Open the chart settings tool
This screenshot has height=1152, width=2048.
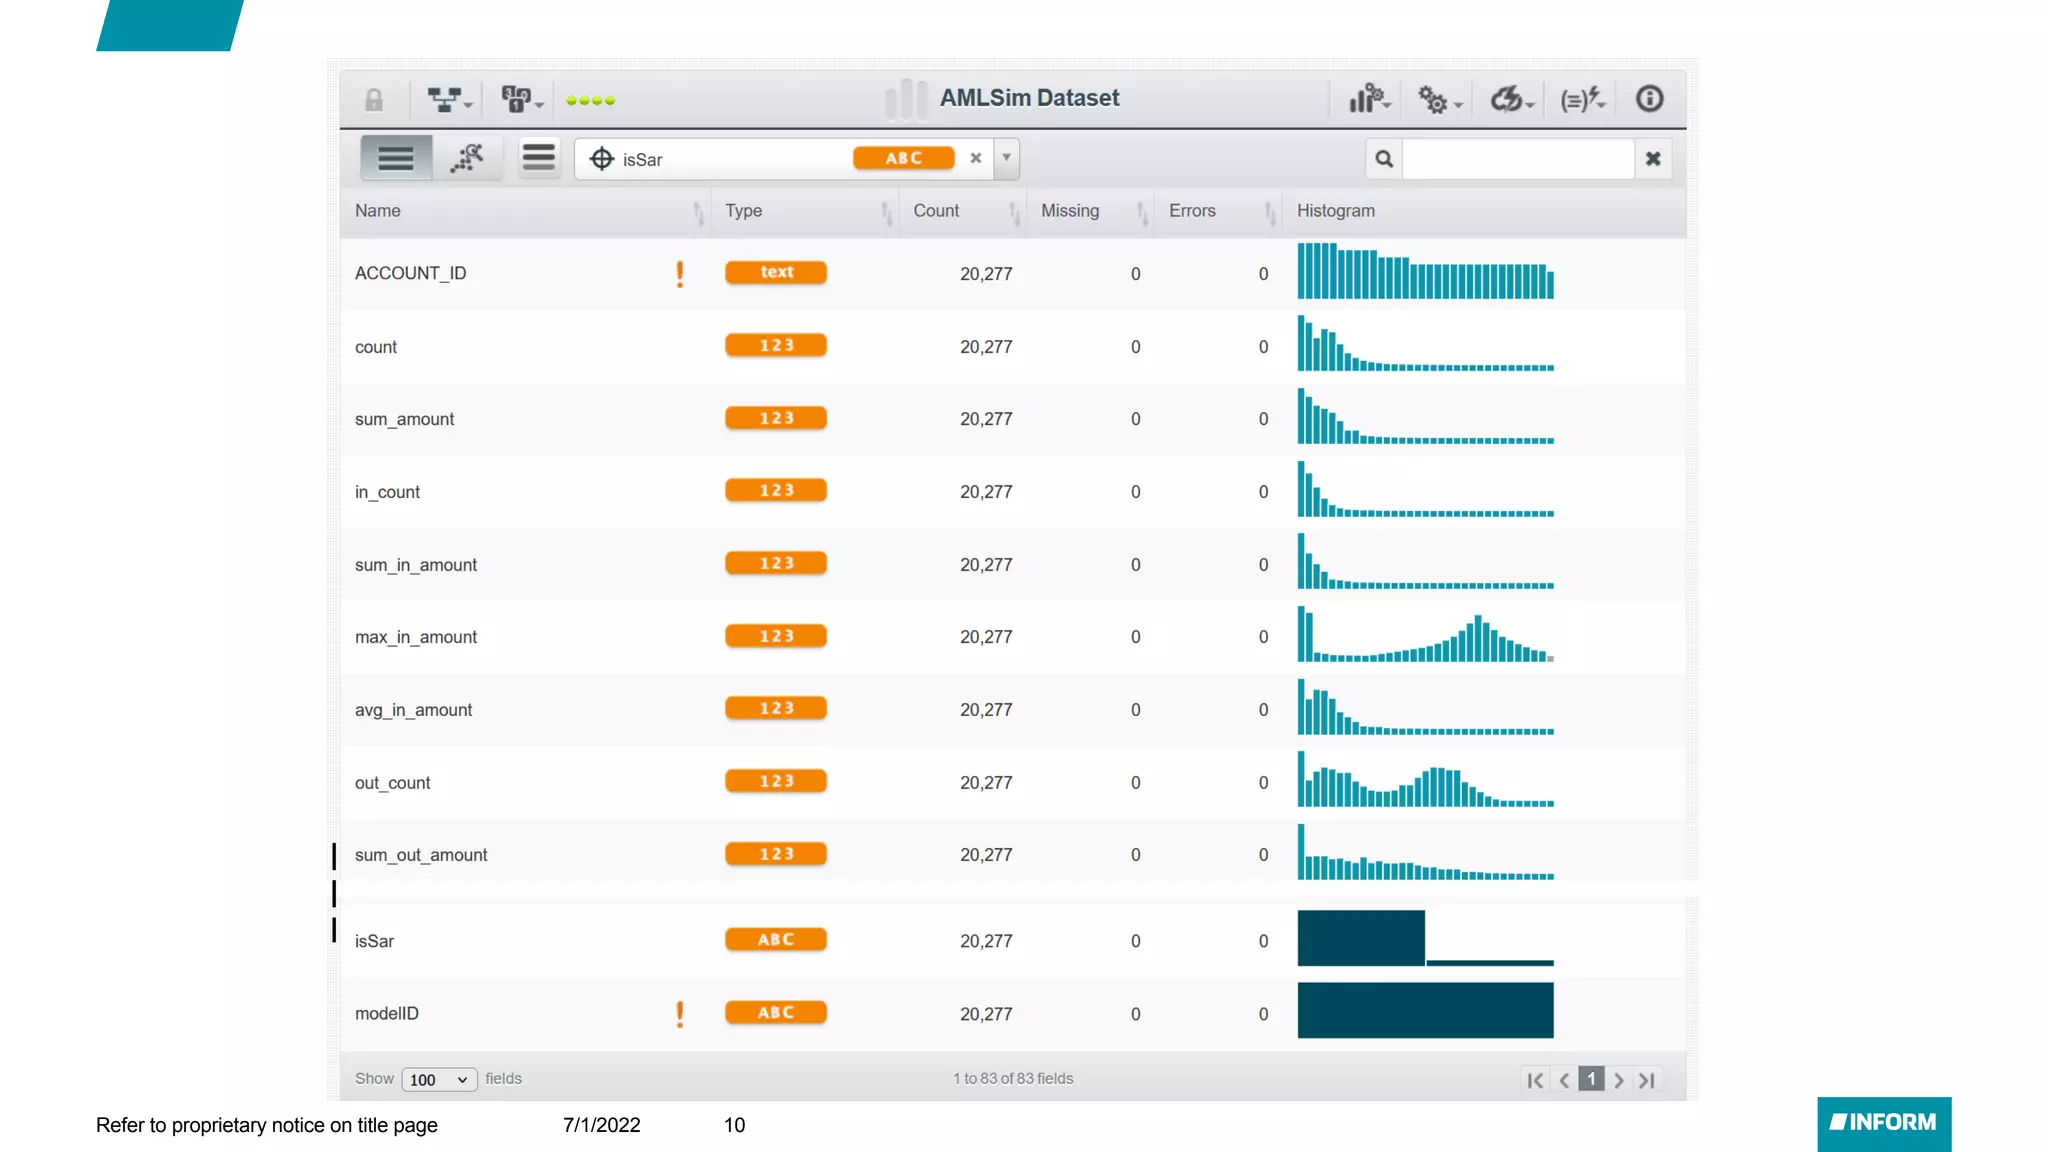(x=1369, y=99)
